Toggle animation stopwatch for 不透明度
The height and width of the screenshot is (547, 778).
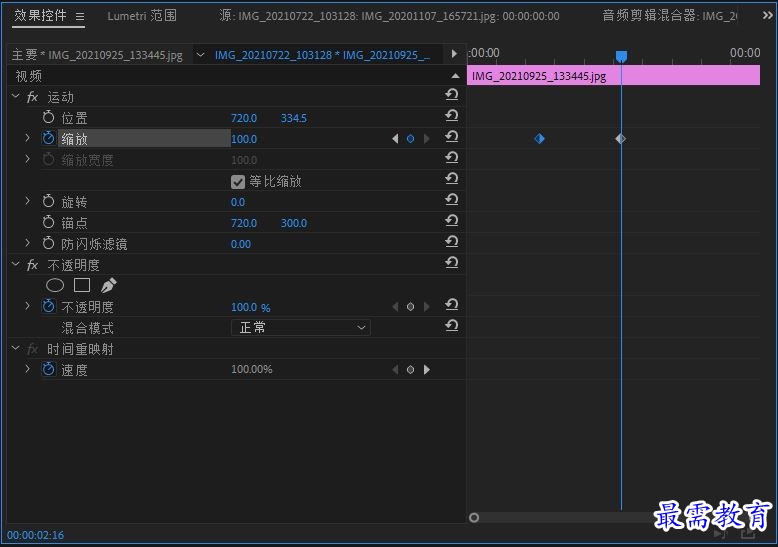tap(48, 306)
